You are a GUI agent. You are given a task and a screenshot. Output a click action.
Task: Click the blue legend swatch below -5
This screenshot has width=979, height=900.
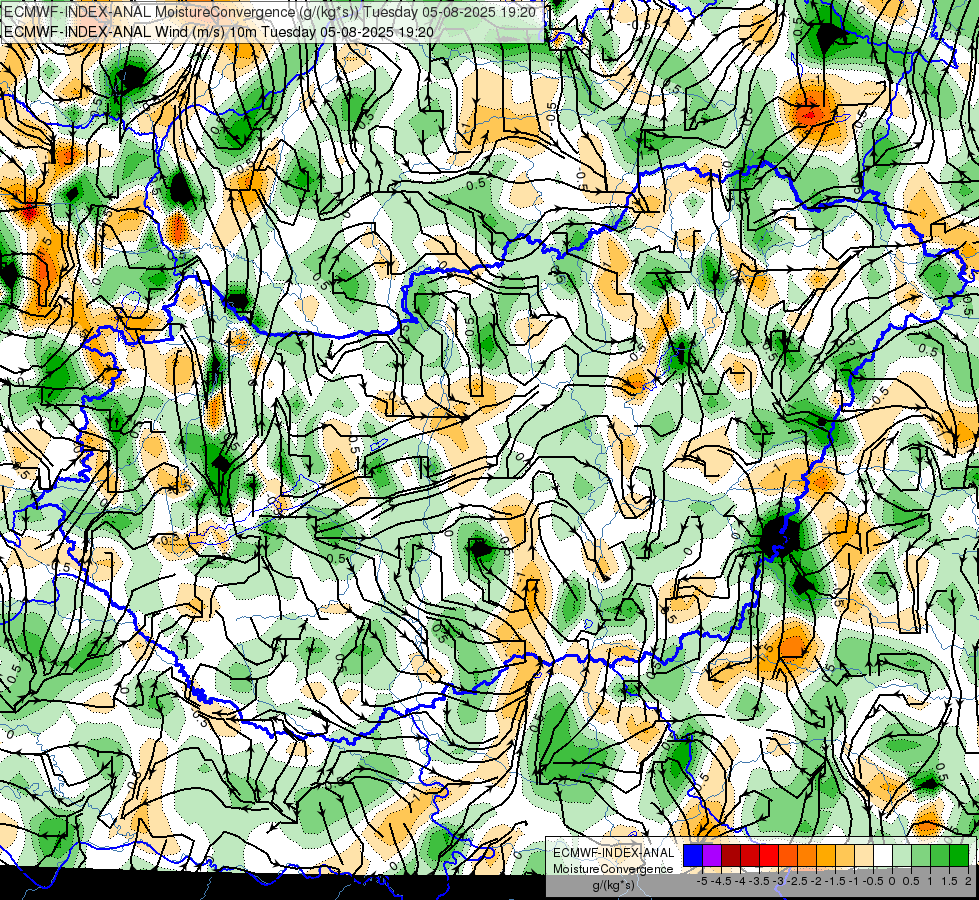pos(693,855)
